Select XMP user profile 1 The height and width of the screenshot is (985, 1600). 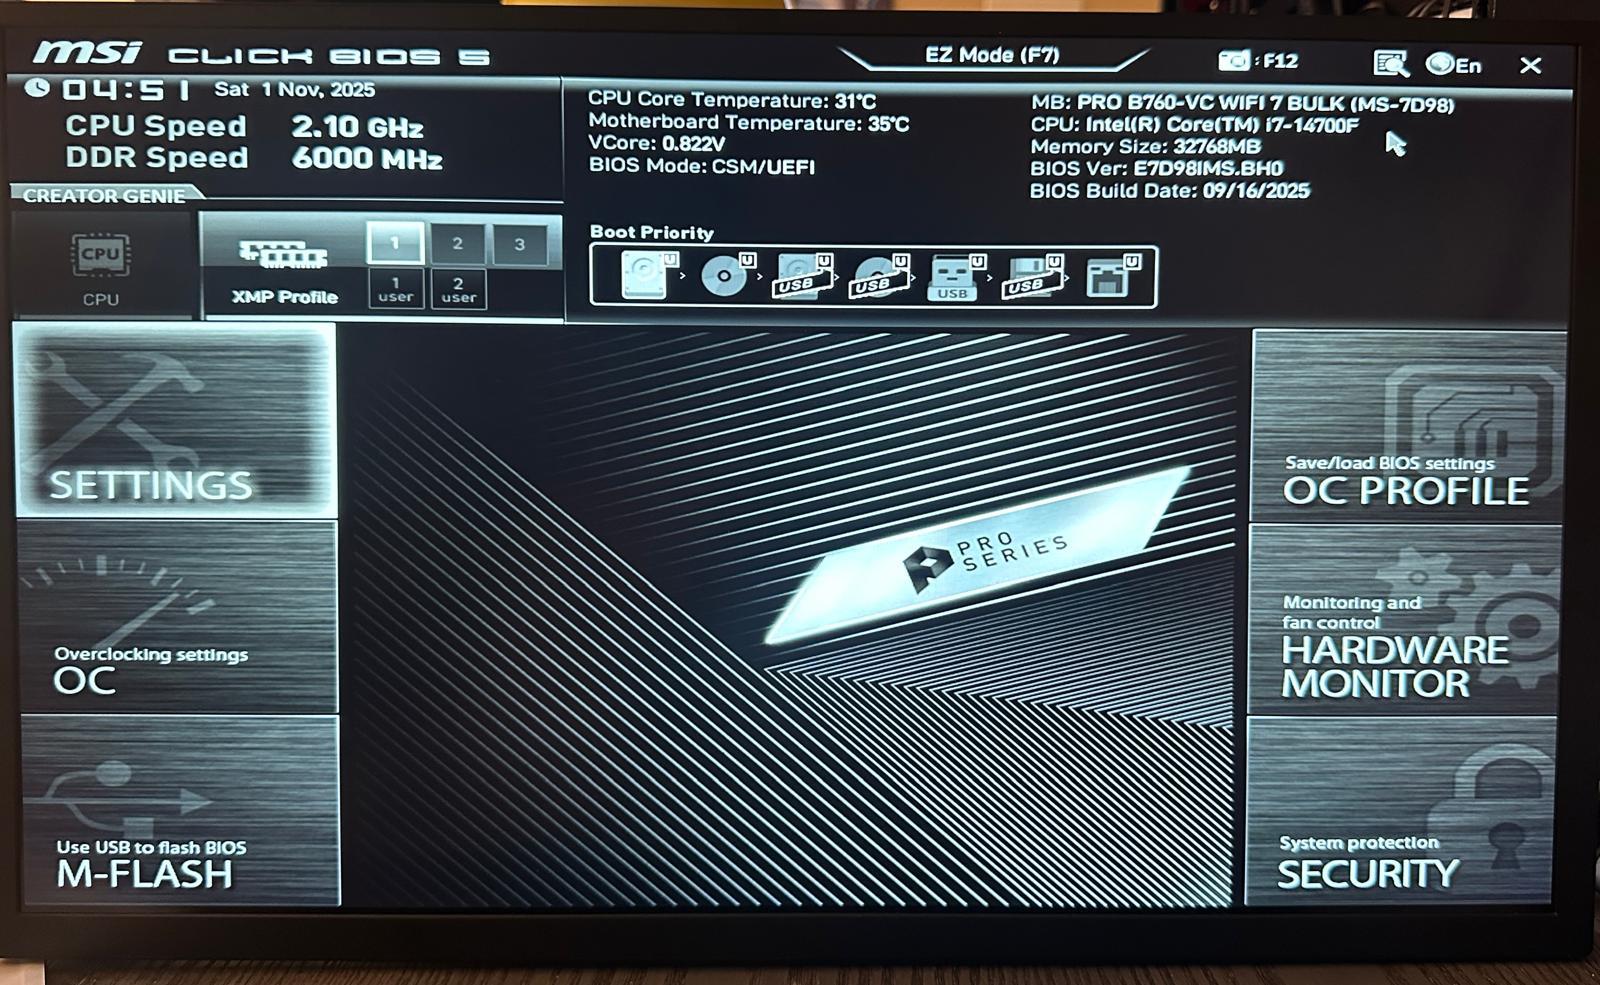395,289
